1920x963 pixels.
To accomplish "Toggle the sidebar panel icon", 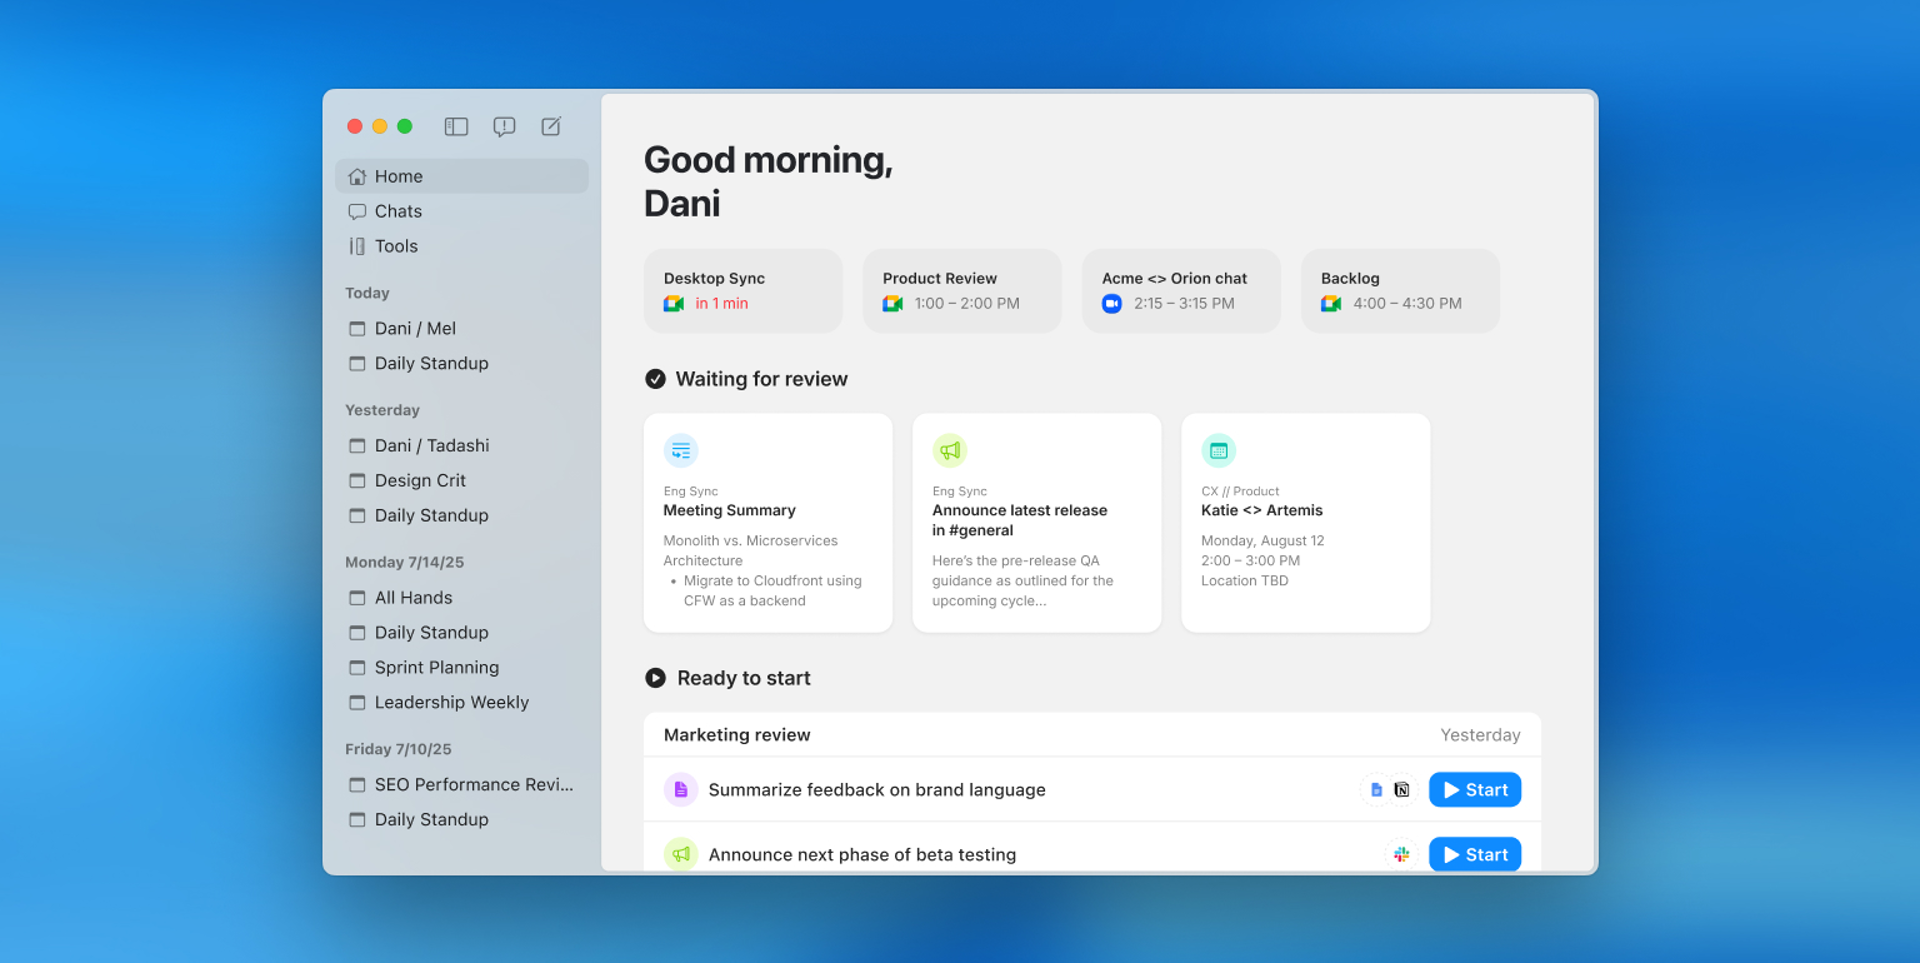I will tap(456, 126).
